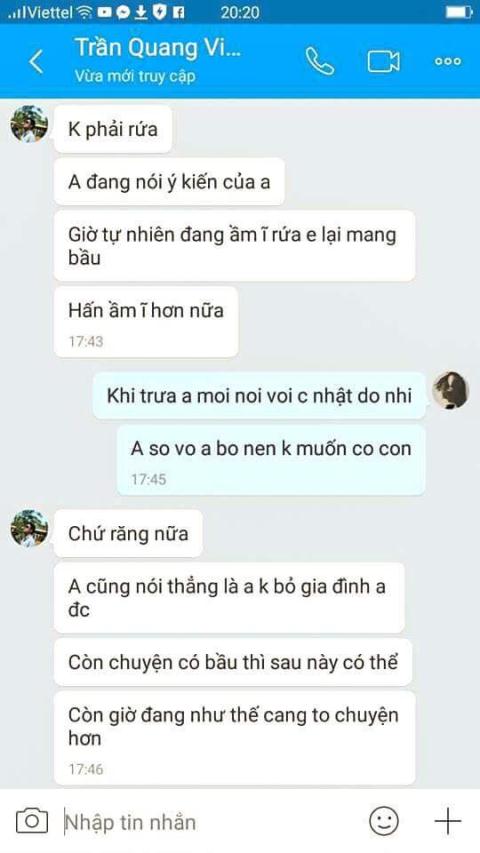Tap the "Vừa mới truy cập" status text

coord(134,76)
